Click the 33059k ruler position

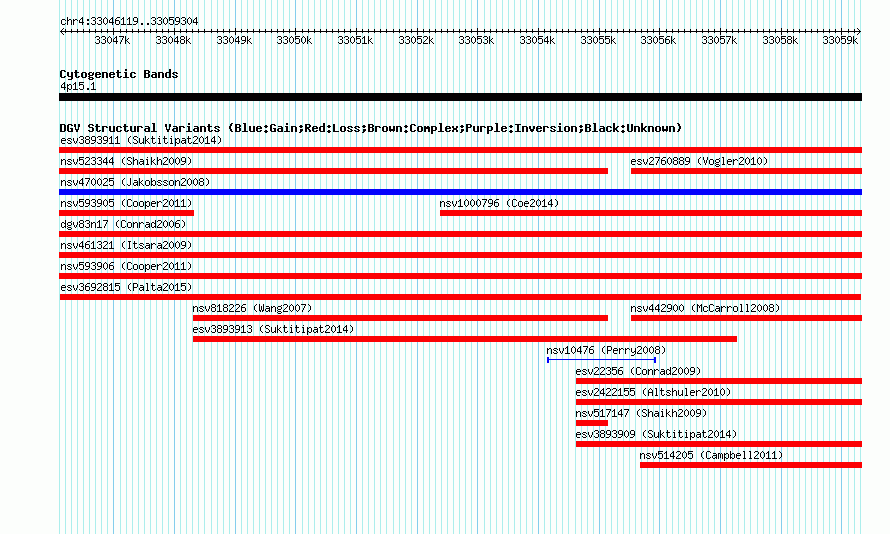tap(840, 40)
